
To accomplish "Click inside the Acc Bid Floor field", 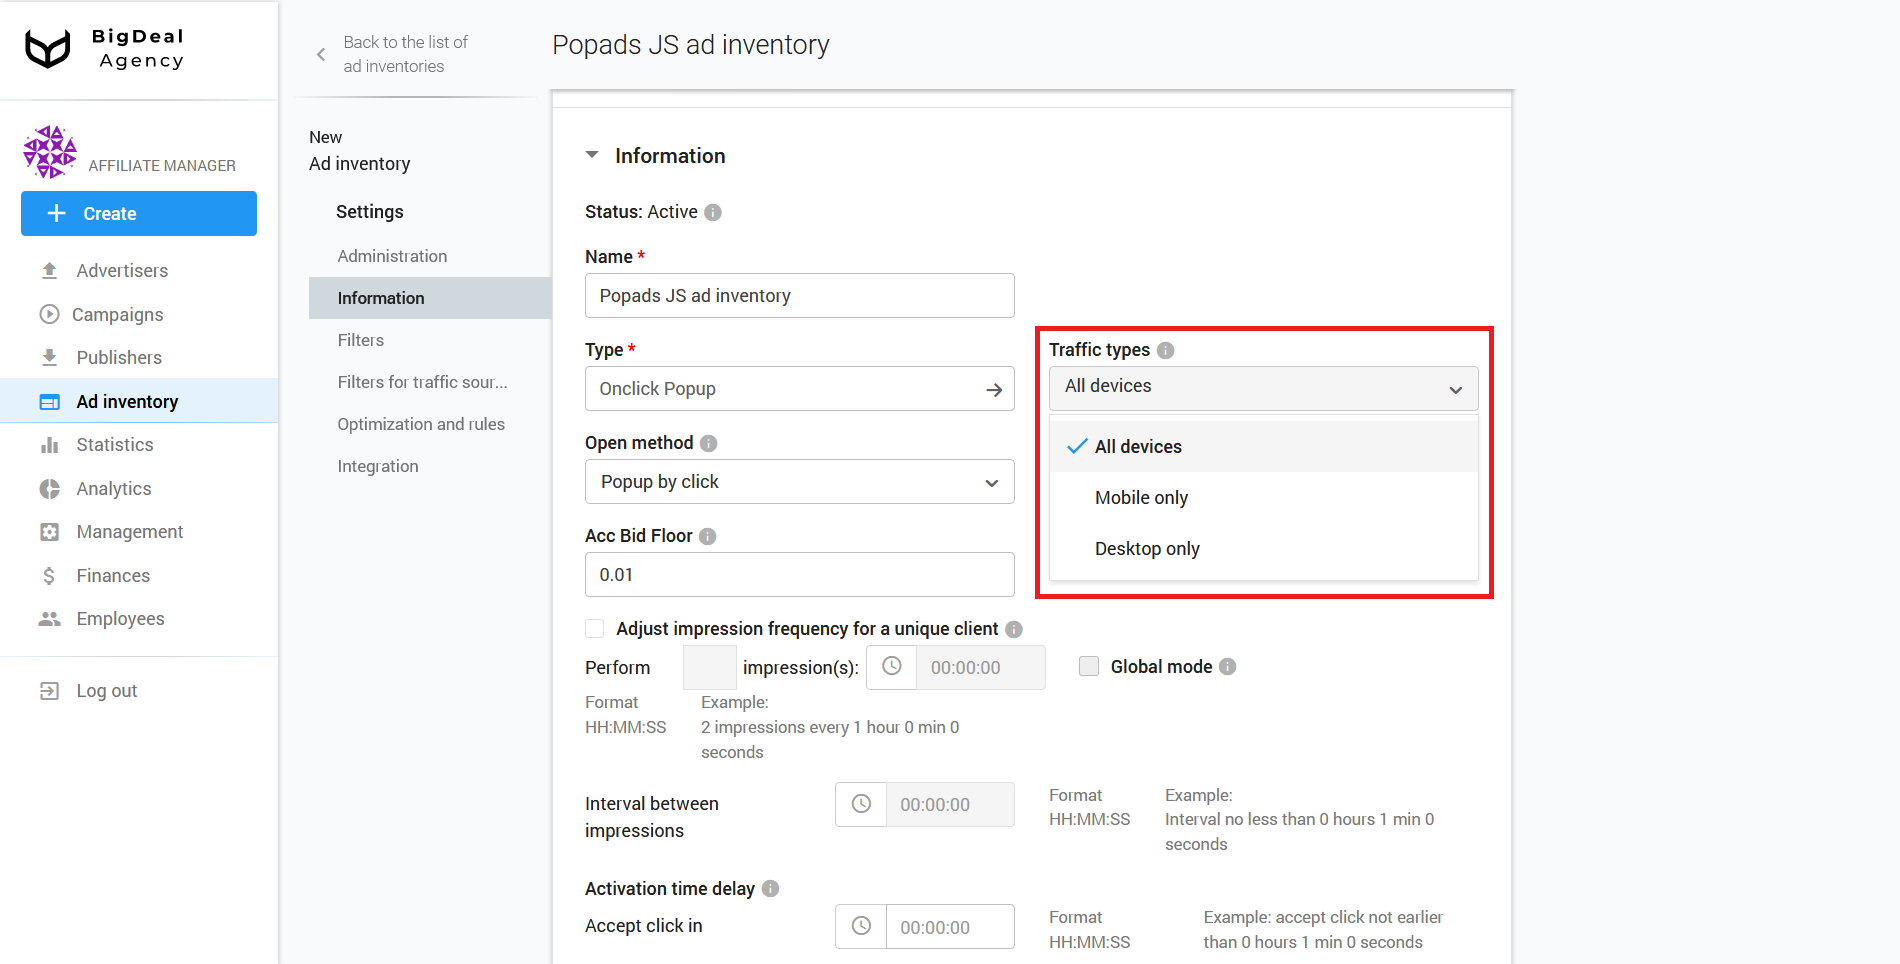I will [x=798, y=574].
